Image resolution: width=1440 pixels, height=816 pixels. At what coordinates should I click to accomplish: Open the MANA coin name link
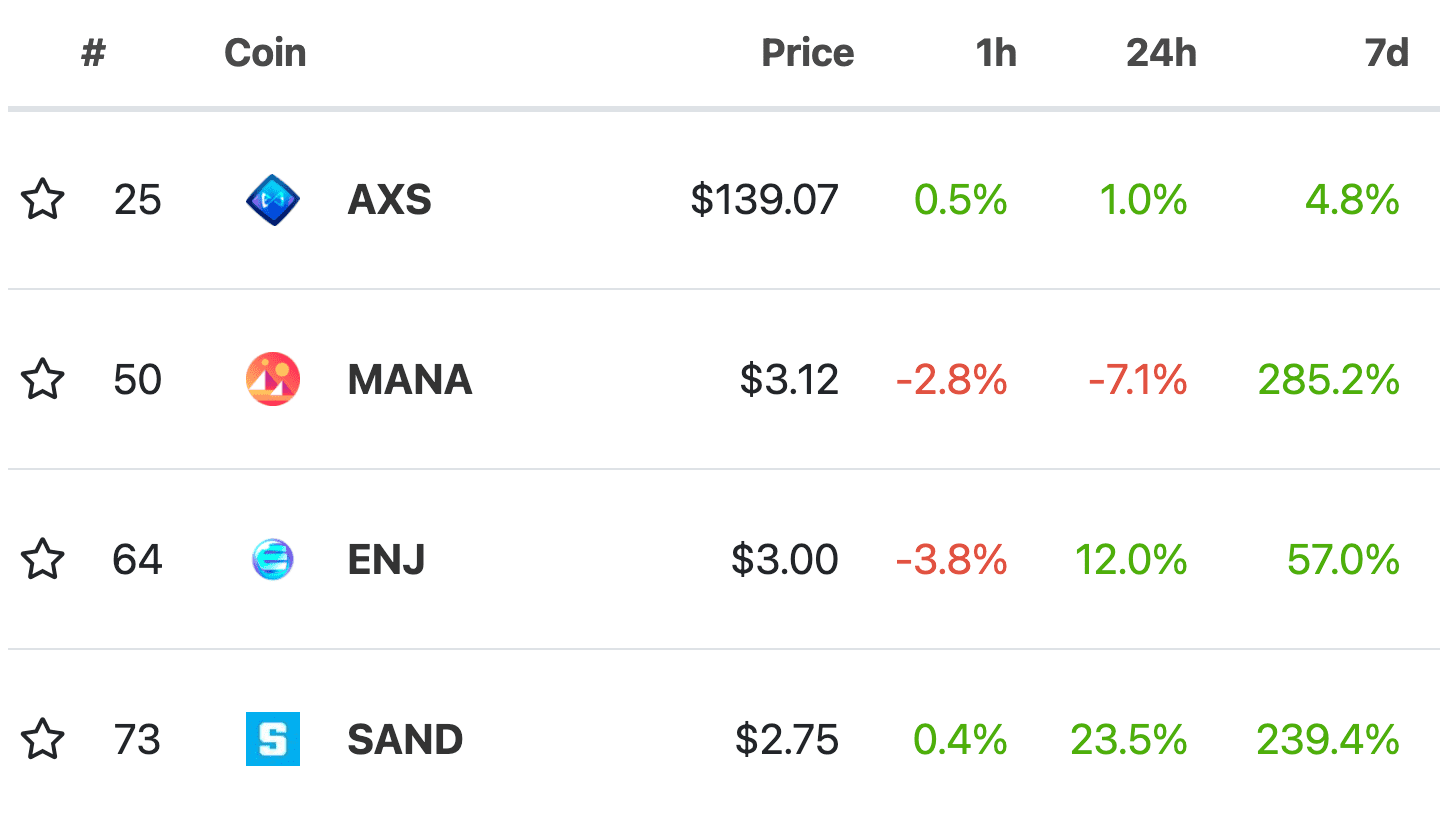[x=410, y=380]
